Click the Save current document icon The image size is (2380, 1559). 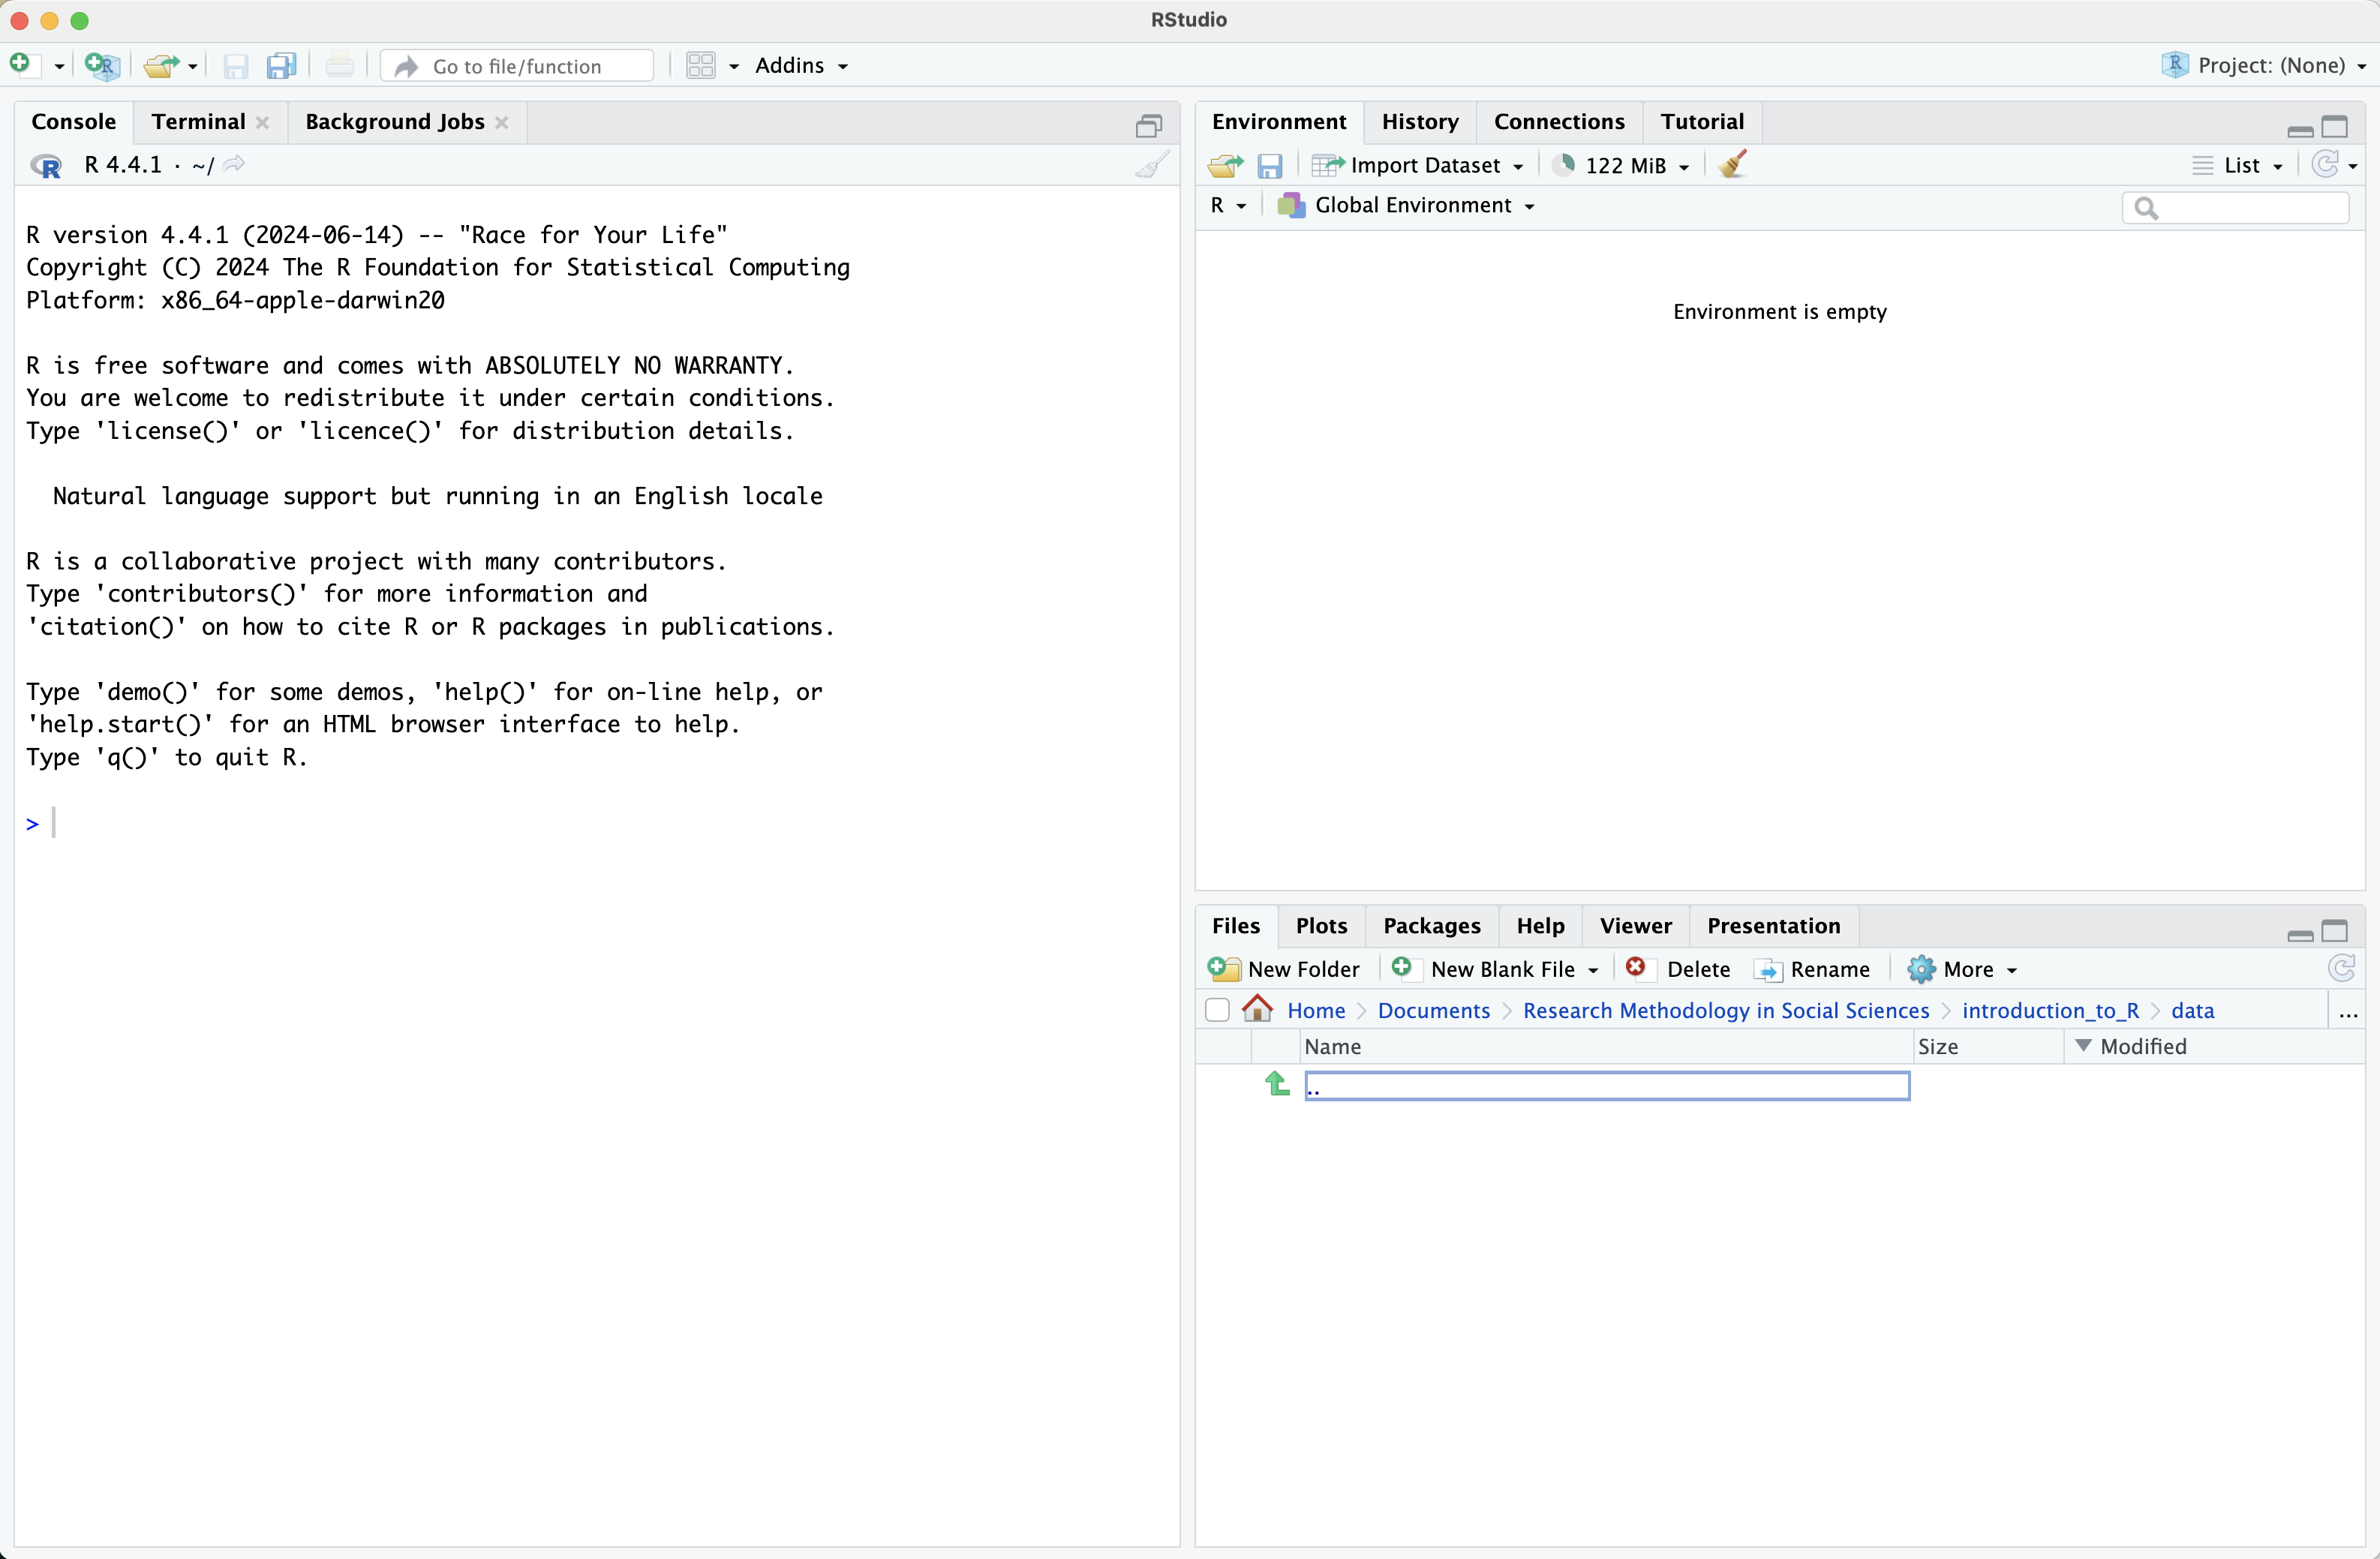pos(235,66)
